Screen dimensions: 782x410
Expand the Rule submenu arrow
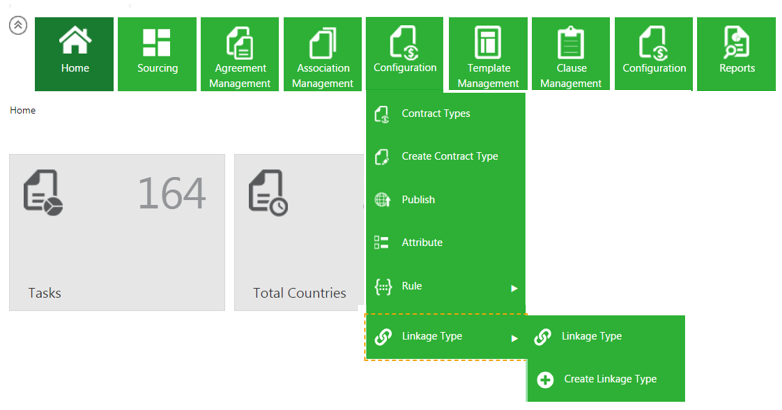(514, 288)
